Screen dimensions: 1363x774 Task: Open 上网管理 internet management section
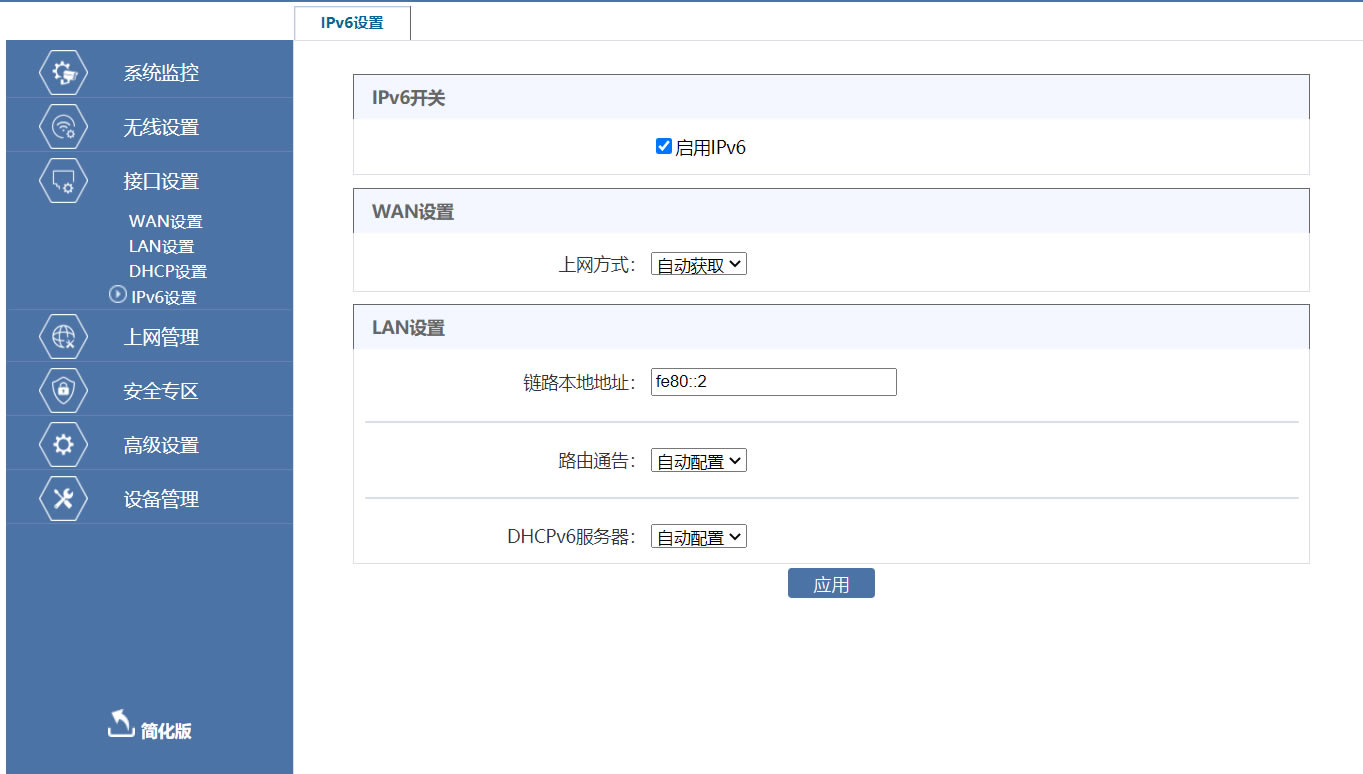click(62, 335)
